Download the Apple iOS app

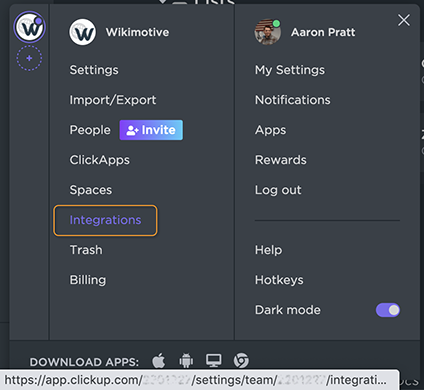159,361
